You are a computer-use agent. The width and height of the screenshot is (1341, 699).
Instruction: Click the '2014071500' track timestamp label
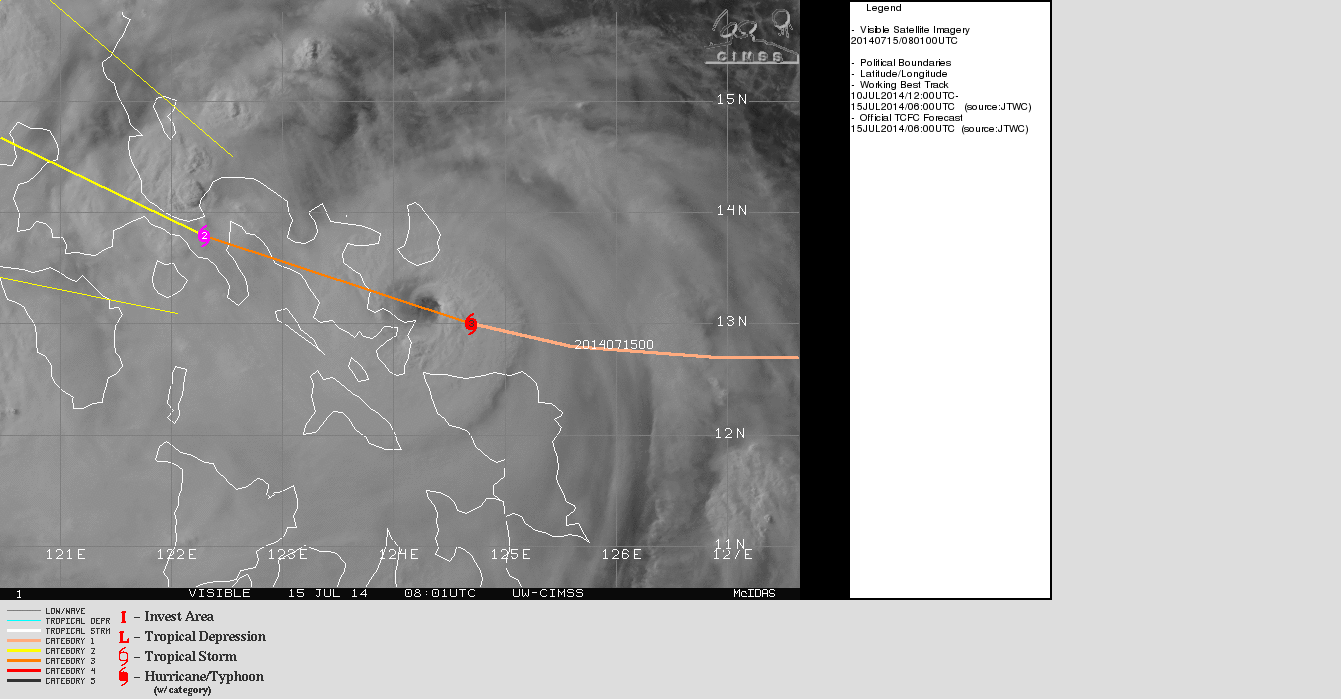point(614,345)
